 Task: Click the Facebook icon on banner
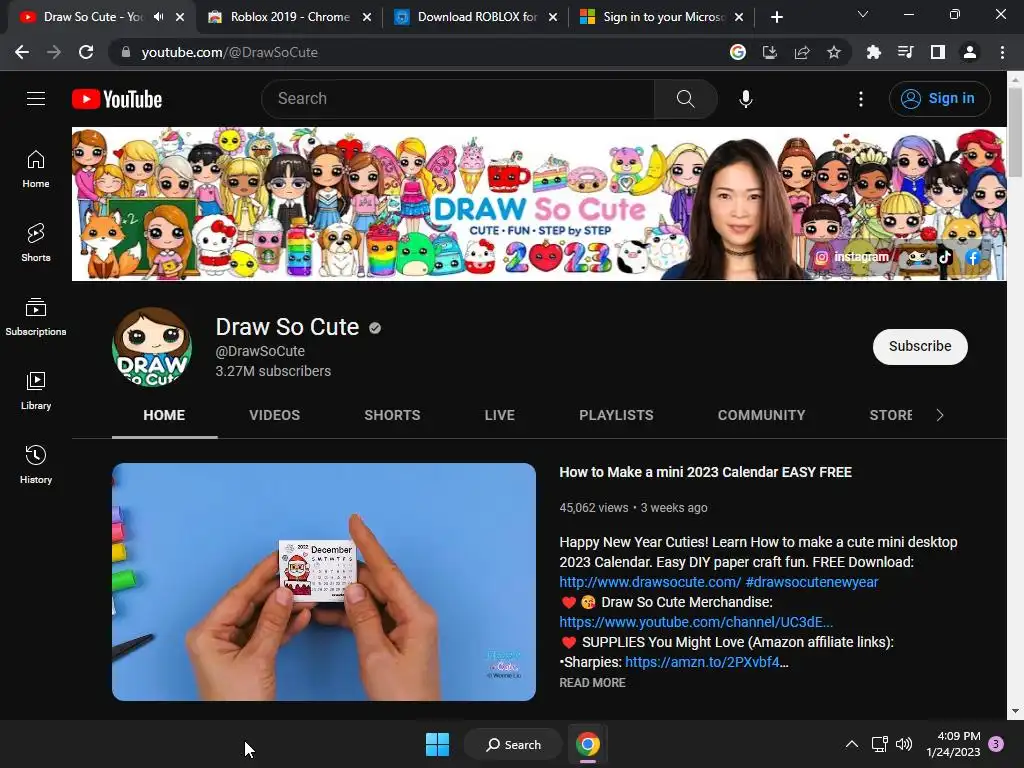(x=973, y=257)
